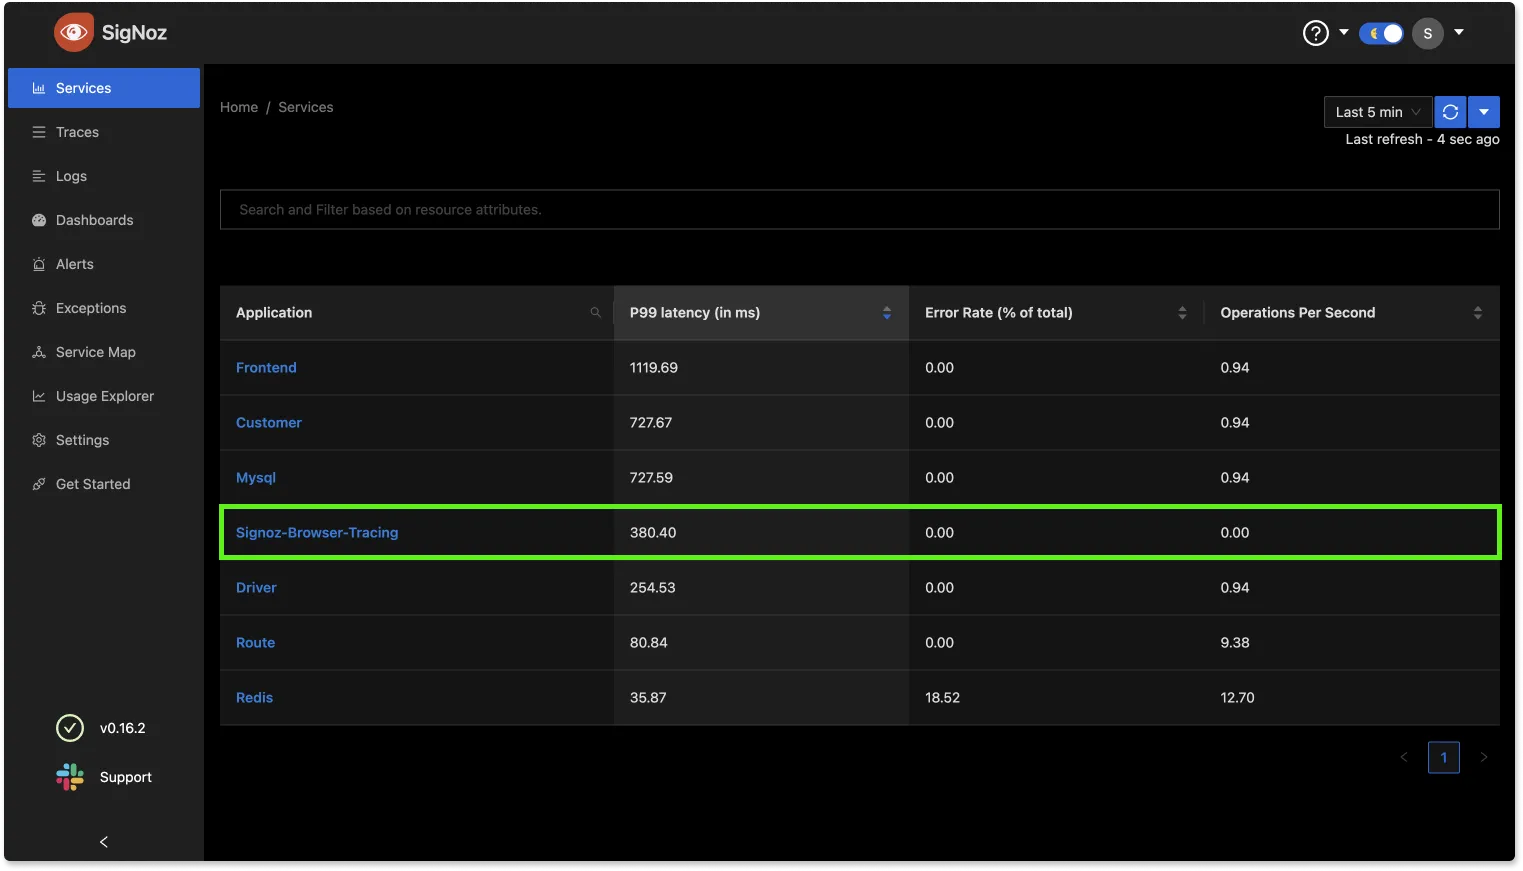The height and width of the screenshot is (871, 1523).
Task: Click the refresh icon button
Action: point(1450,112)
